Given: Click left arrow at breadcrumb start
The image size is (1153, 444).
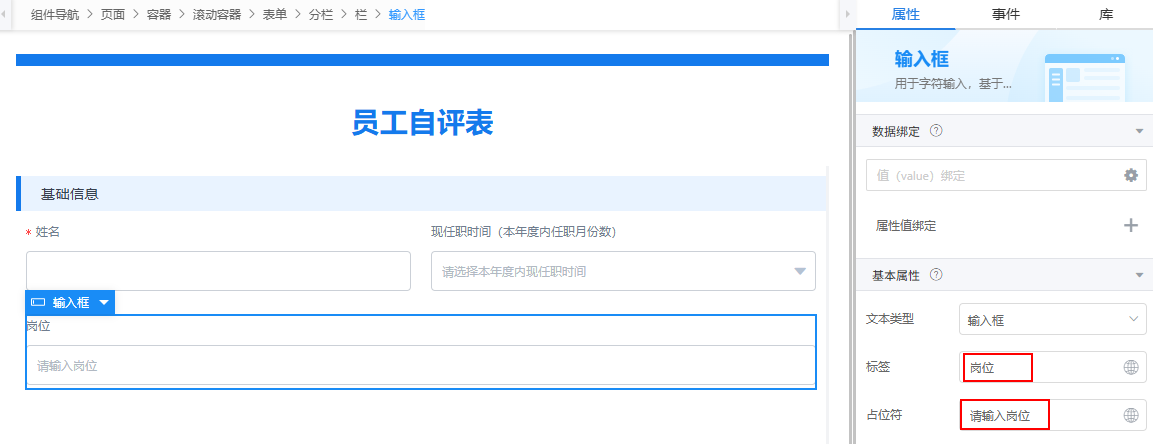Looking at the screenshot, I should click(6, 15).
